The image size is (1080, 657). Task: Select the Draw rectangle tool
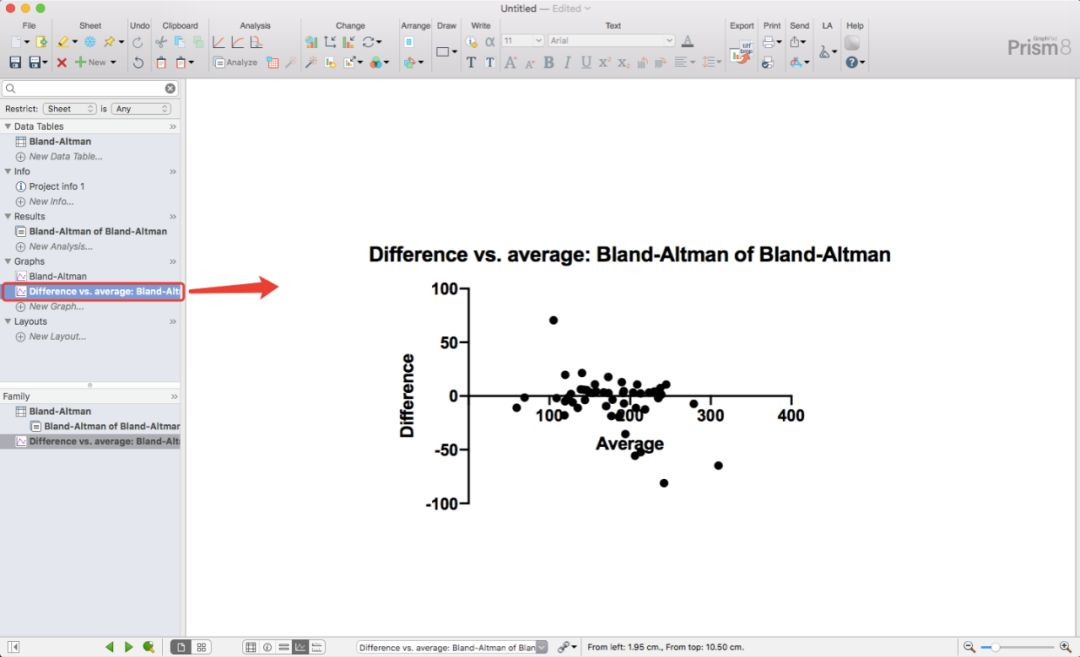(x=441, y=50)
